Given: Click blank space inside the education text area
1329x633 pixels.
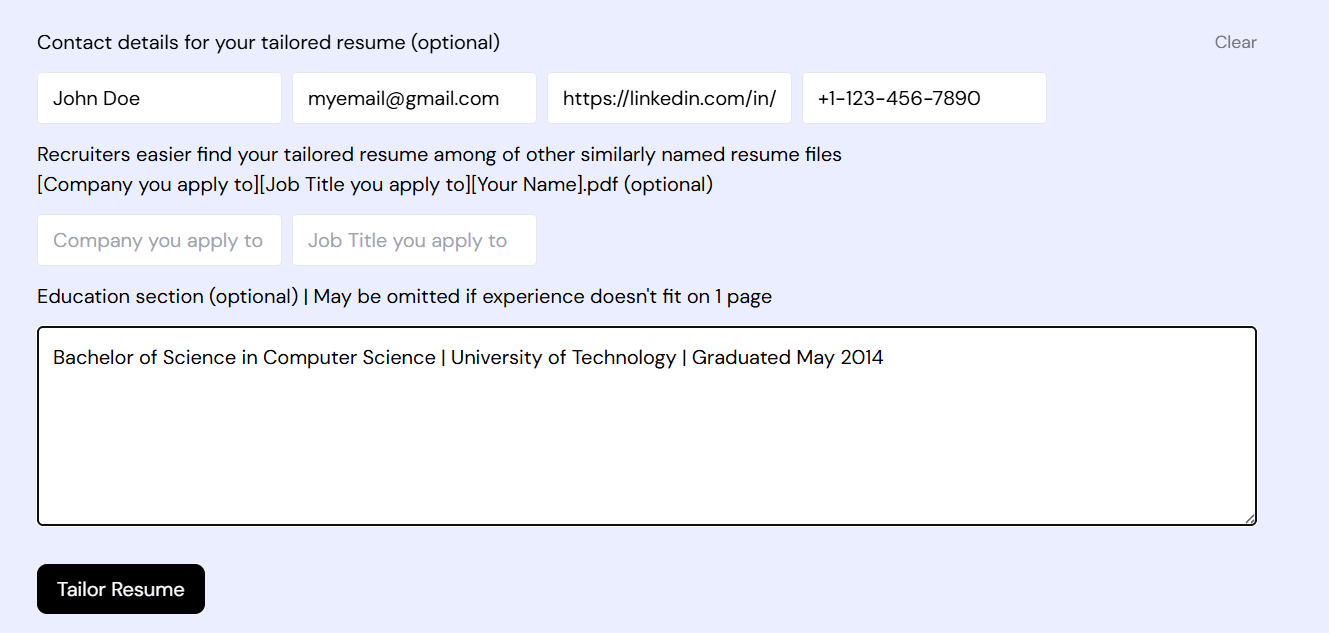Looking at the screenshot, I should (x=646, y=450).
